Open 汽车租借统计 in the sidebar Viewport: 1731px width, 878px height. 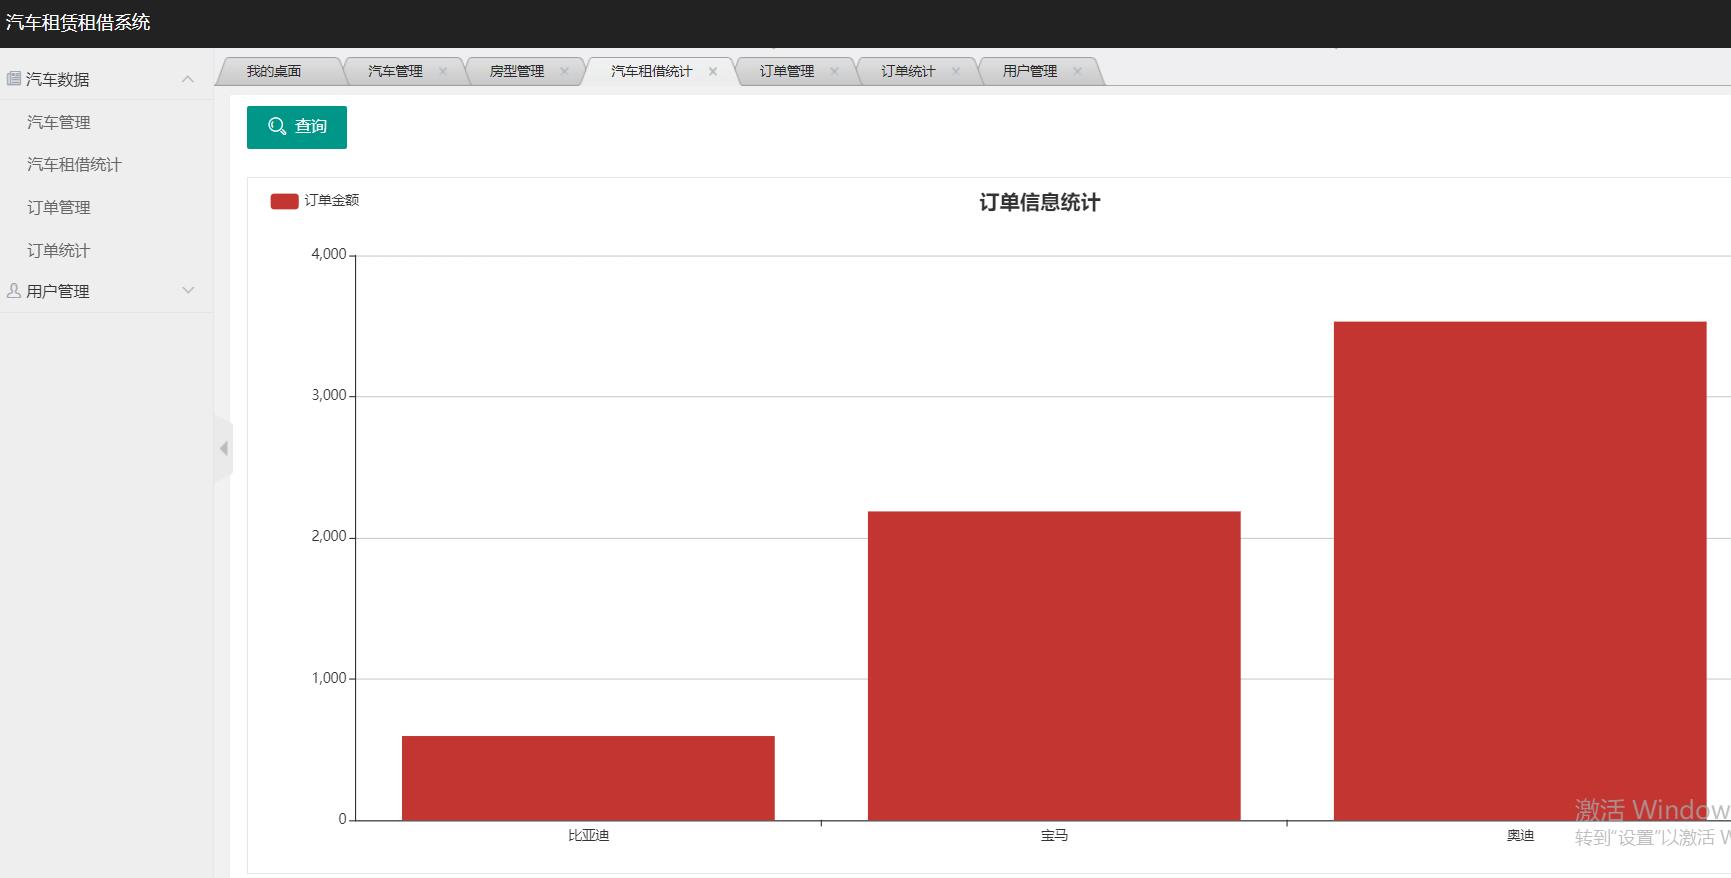(74, 164)
